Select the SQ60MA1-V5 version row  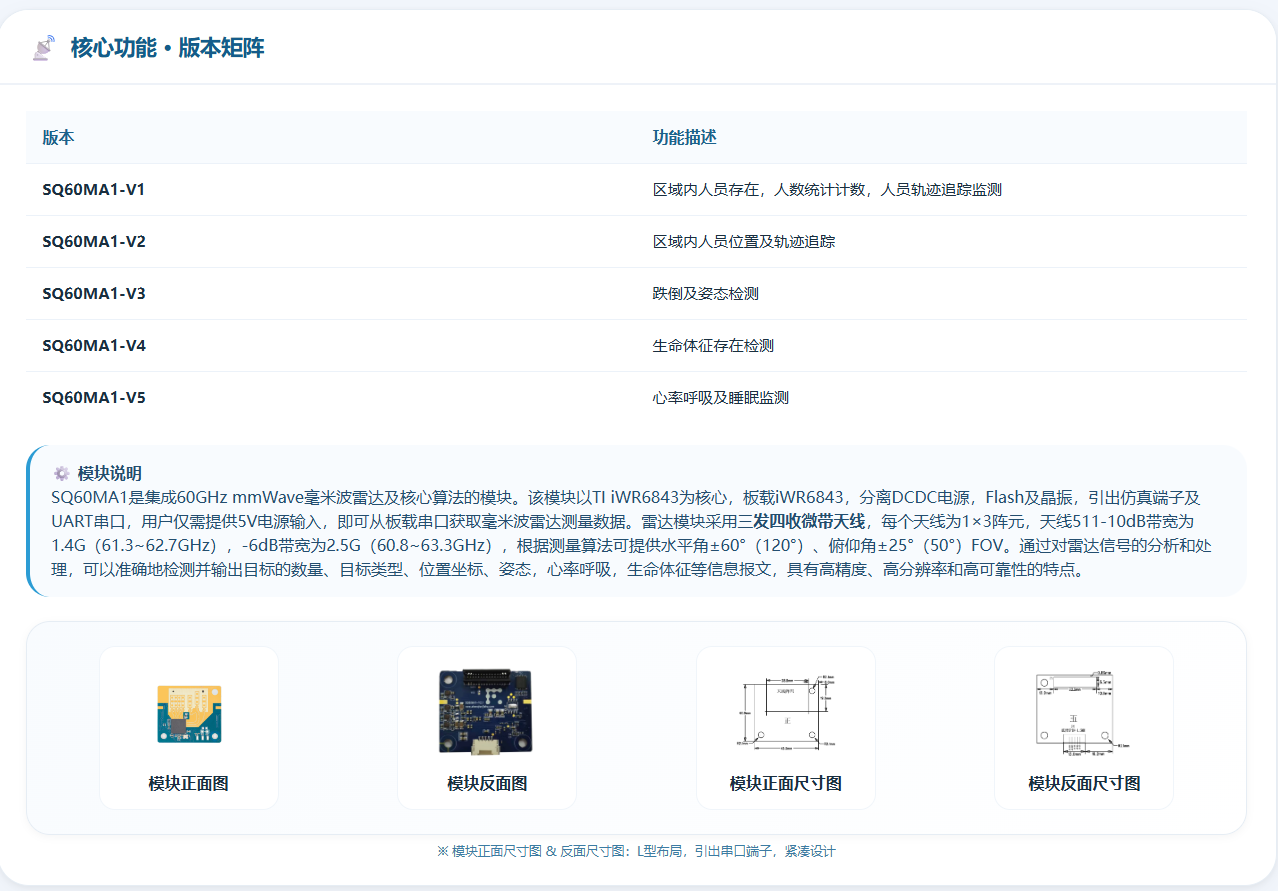pos(636,398)
